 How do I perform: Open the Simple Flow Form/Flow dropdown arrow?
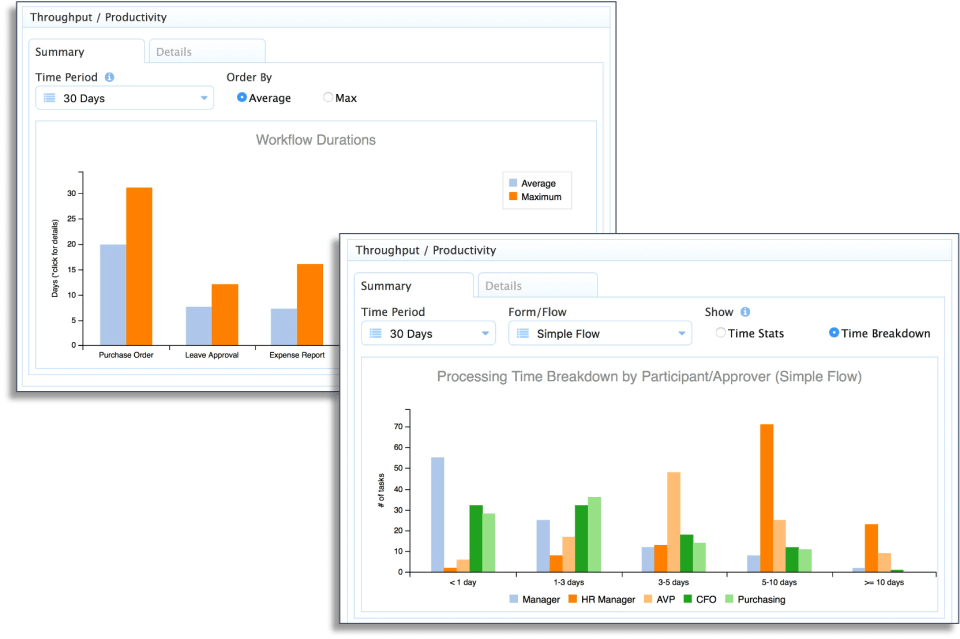(x=681, y=334)
